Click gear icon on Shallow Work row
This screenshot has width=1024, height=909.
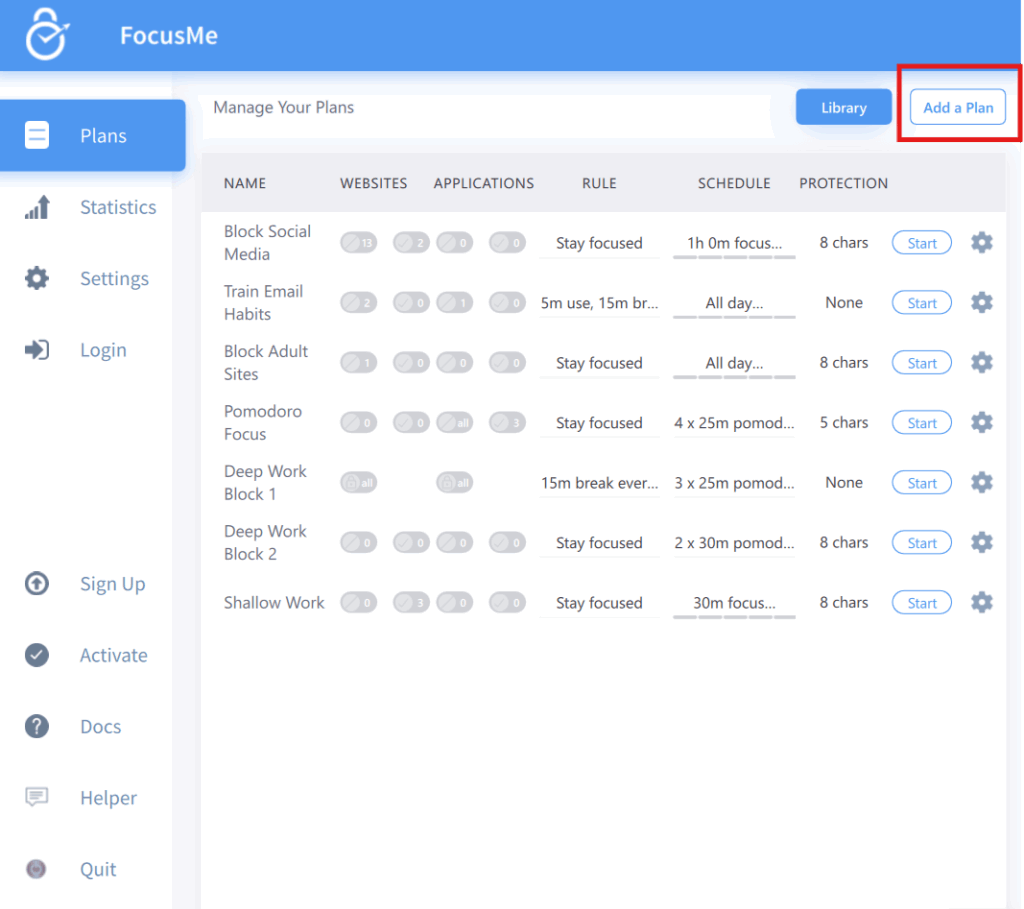point(982,603)
